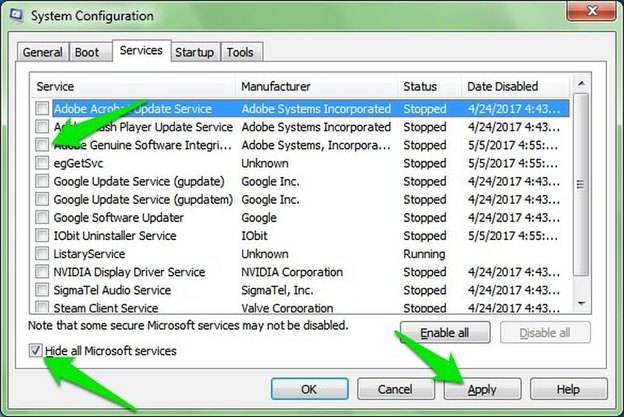Check the Adobe Acrobat Update Service box
This screenshot has height=417, width=624.
[x=42, y=109]
